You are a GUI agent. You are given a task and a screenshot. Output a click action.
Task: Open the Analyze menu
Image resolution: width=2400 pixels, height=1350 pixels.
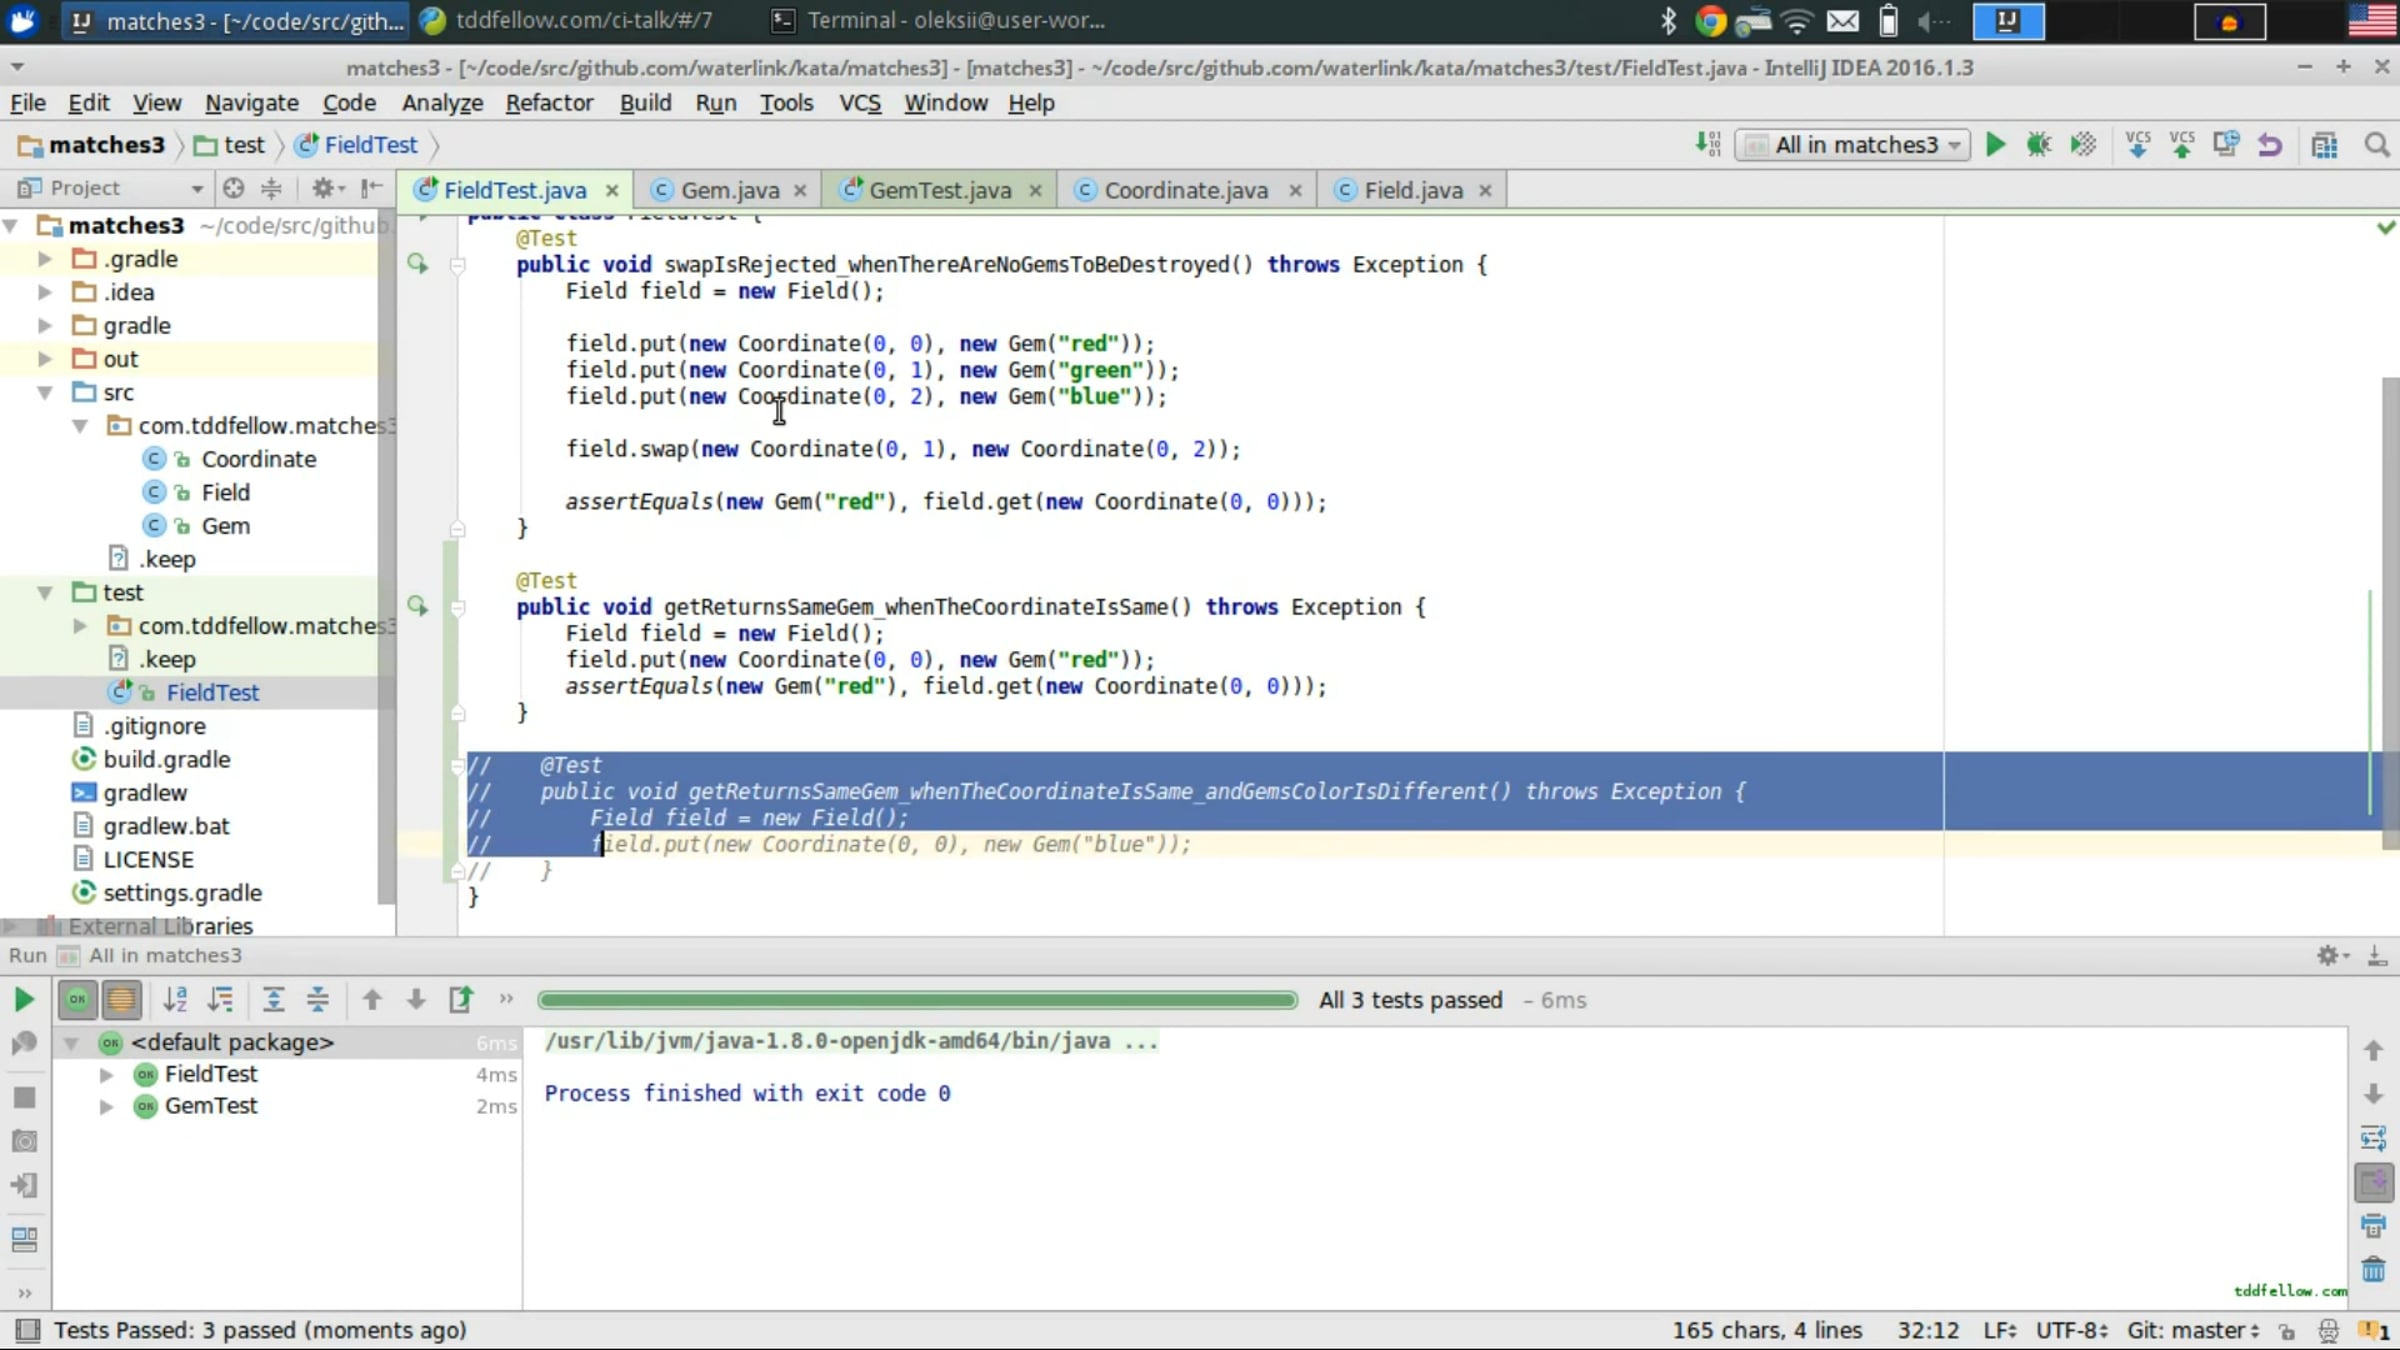tap(442, 103)
